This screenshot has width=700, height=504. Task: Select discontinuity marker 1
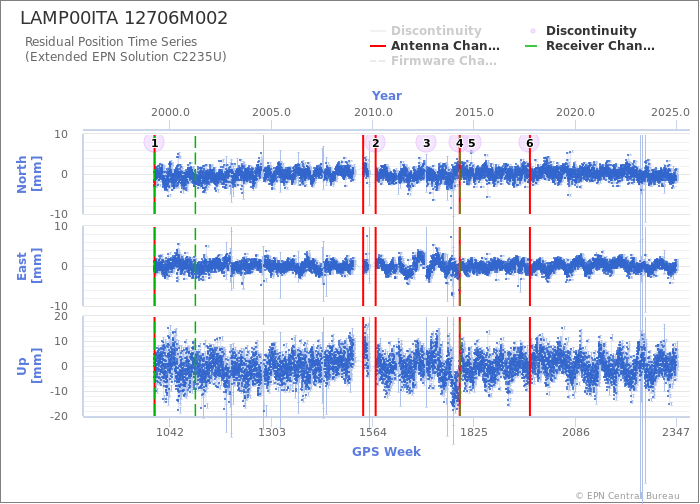[x=154, y=143]
